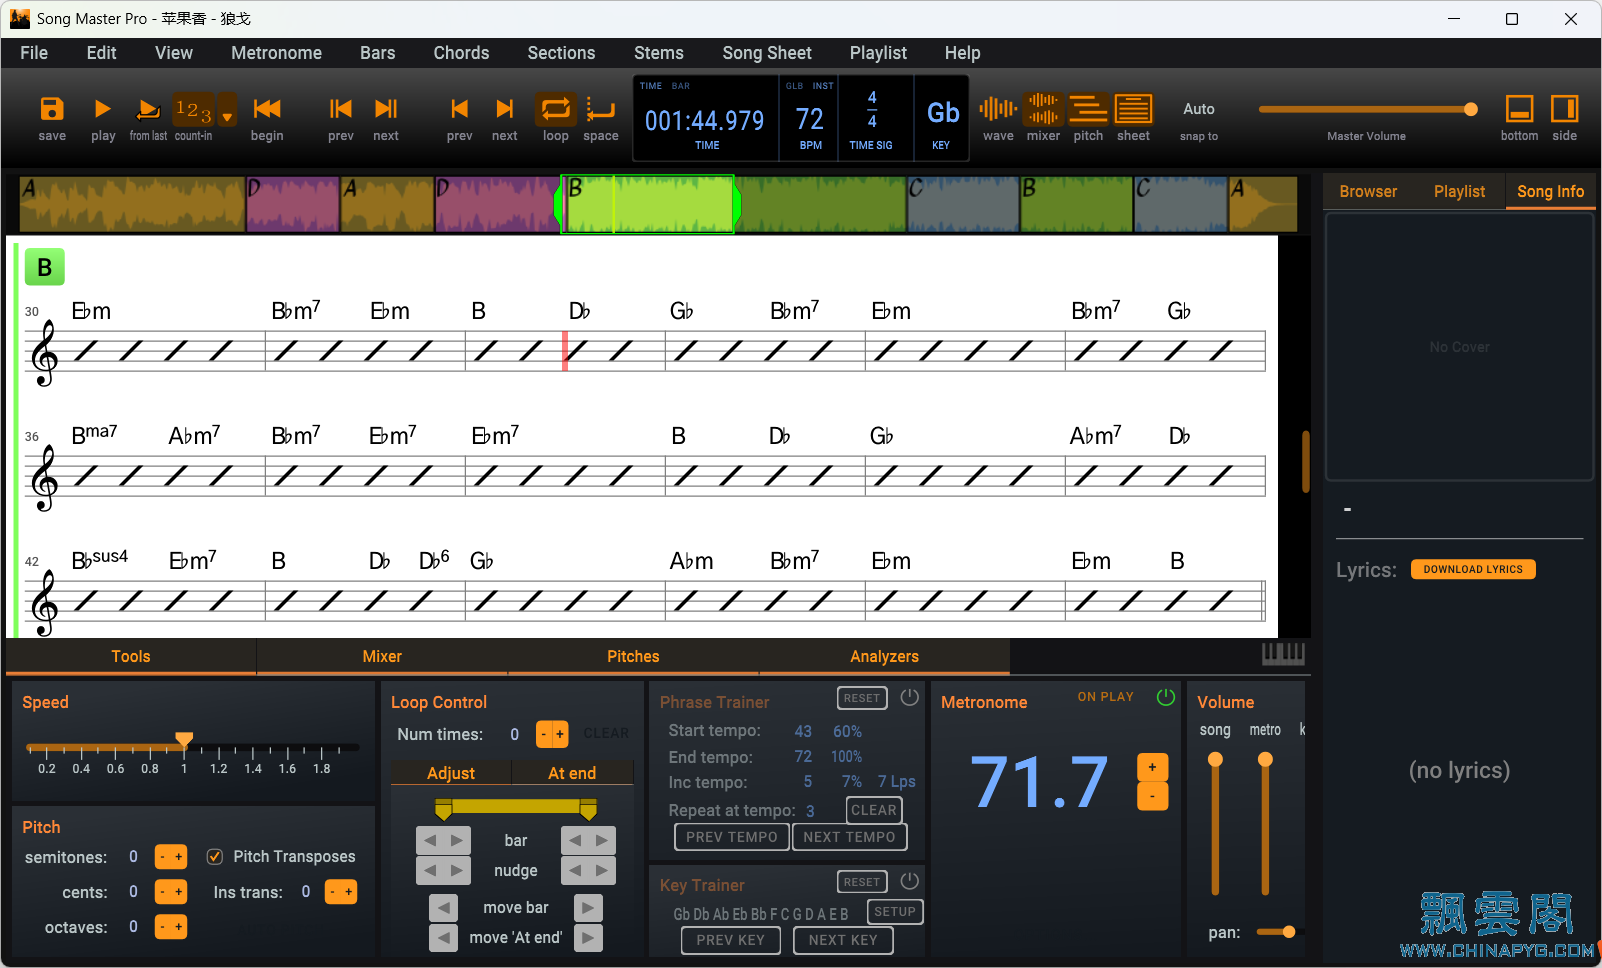This screenshot has width=1602, height=968.
Task: Open the Stems menu
Action: [658, 53]
